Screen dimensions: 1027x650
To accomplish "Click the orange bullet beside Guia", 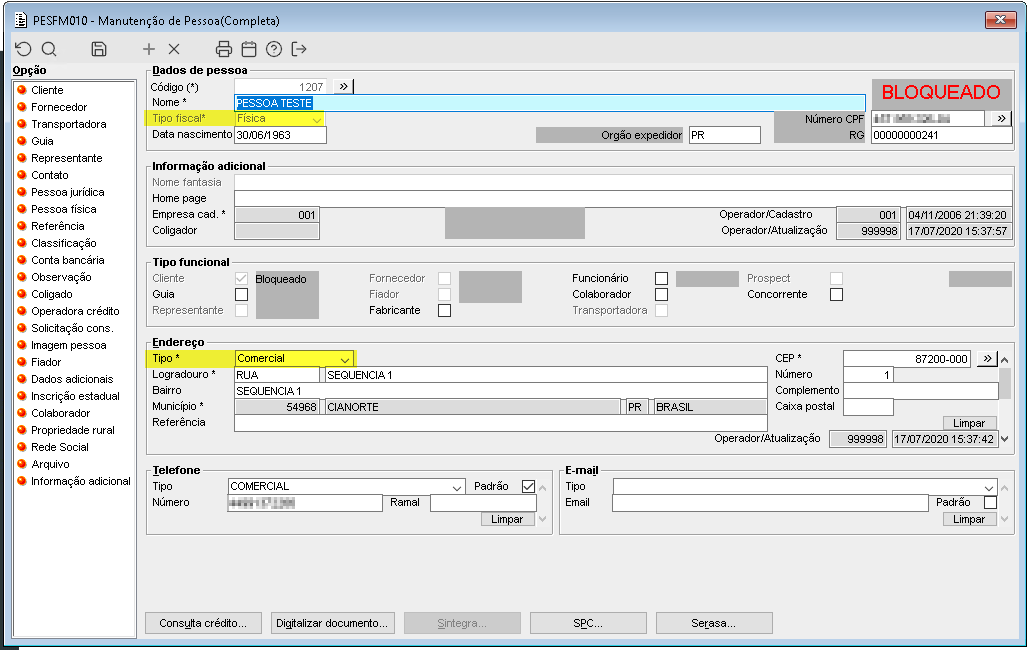I will click(22, 141).
